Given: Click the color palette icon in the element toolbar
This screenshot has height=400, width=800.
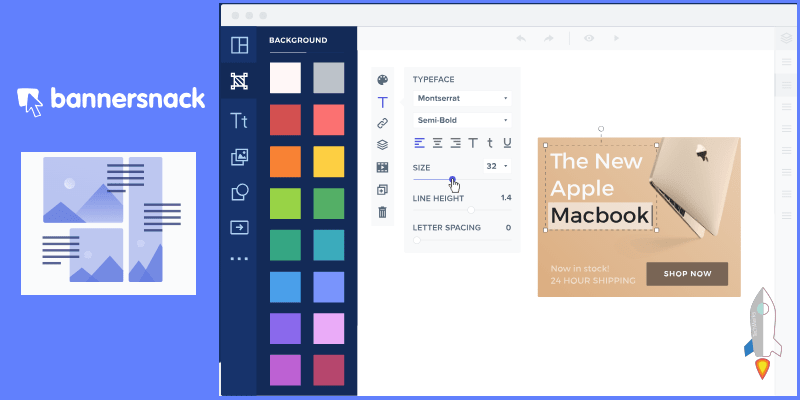Looking at the screenshot, I should 382,80.
